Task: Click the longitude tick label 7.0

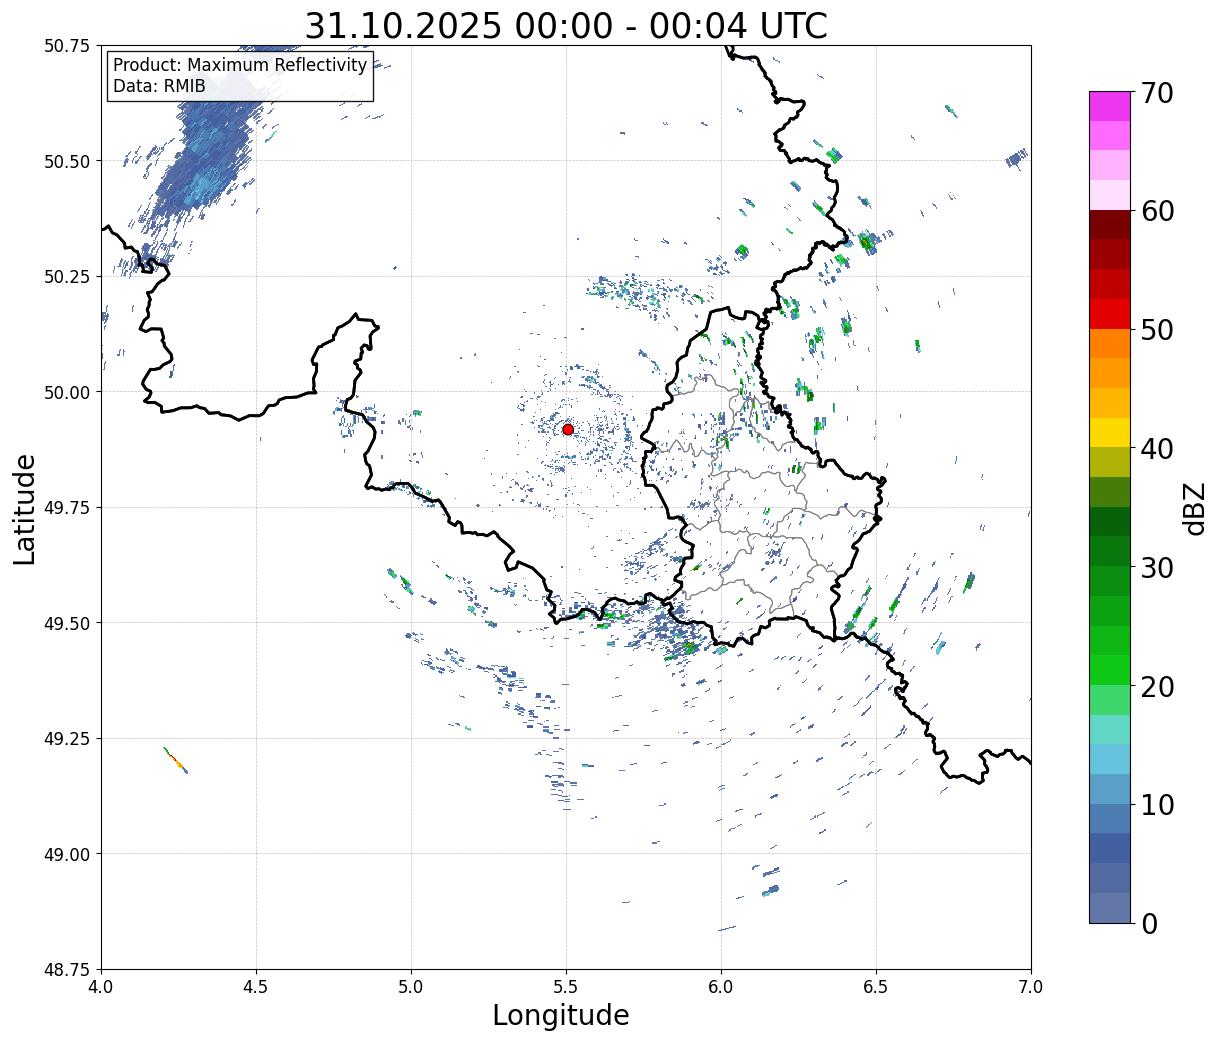Action: 1031,987
